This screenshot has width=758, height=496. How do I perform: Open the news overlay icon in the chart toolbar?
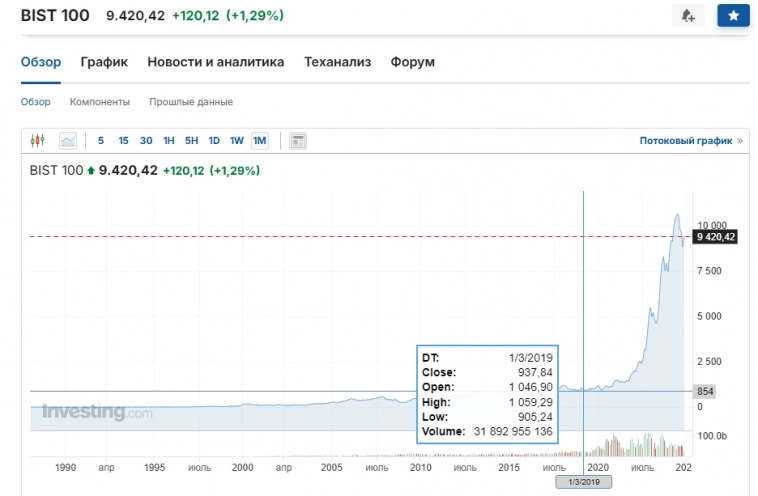(x=297, y=141)
